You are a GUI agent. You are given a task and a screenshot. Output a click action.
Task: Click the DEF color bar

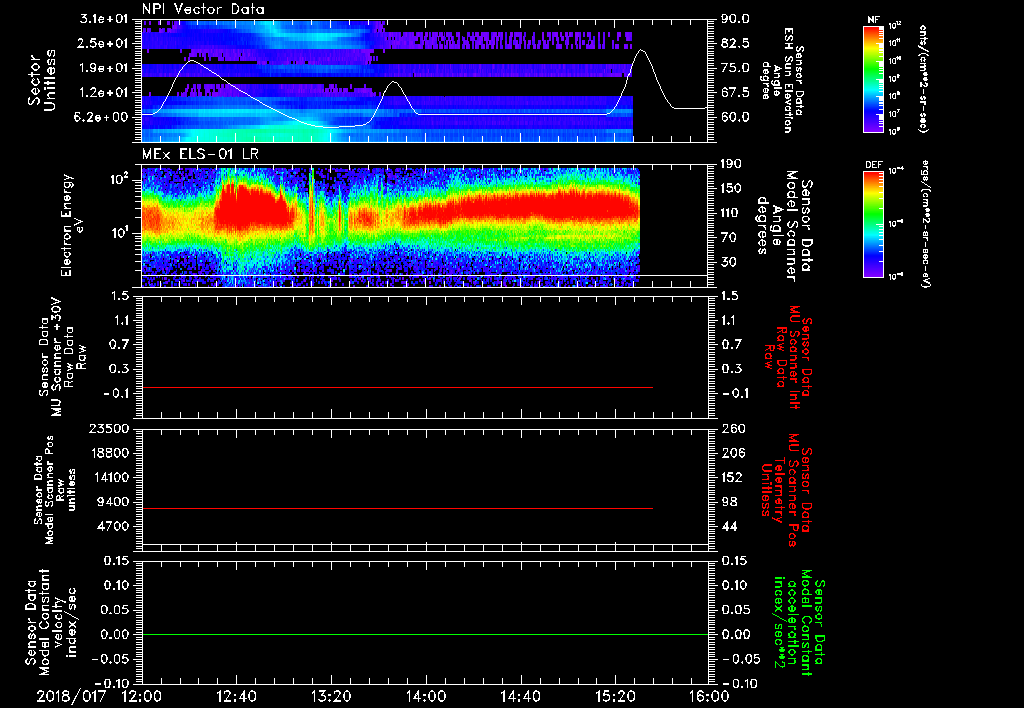click(x=874, y=224)
